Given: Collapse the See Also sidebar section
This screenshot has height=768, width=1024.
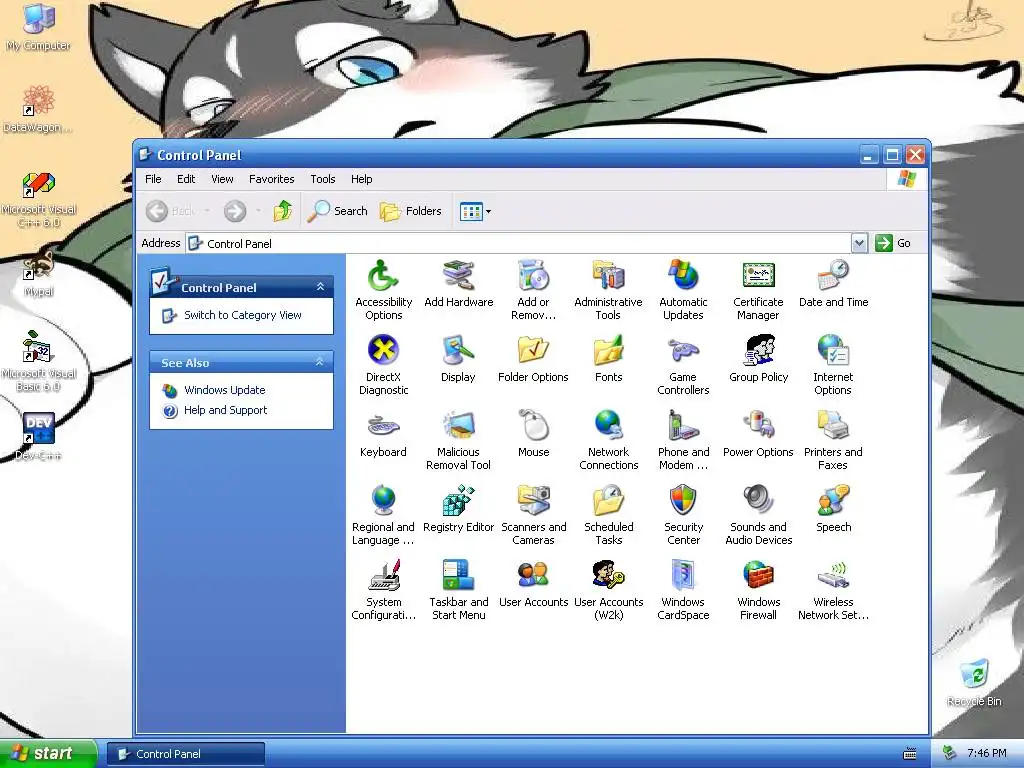Looking at the screenshot, I should tap(320, 362).
